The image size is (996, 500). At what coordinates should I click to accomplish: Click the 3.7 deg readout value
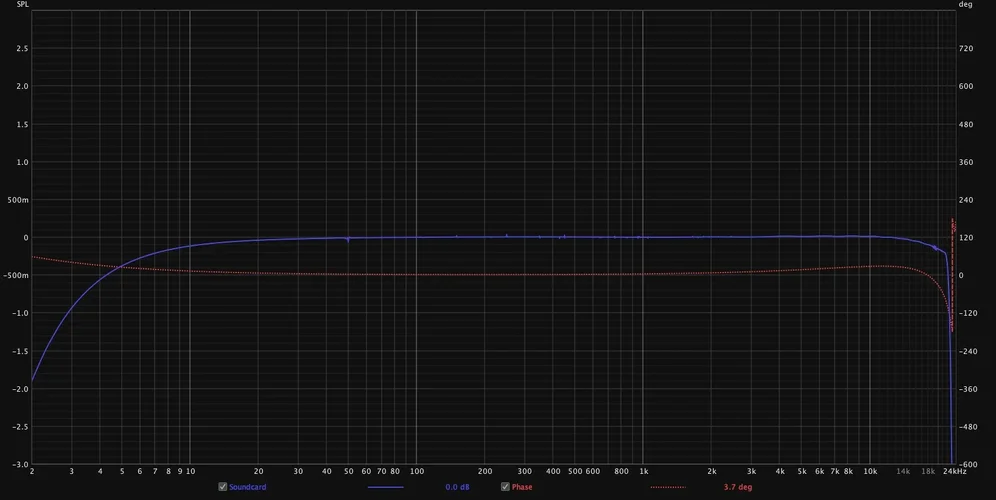pyautogui.click(x=738, y=487)
